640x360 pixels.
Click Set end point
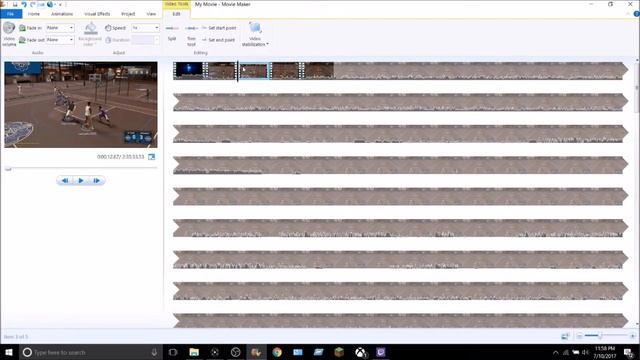point(218,40)
